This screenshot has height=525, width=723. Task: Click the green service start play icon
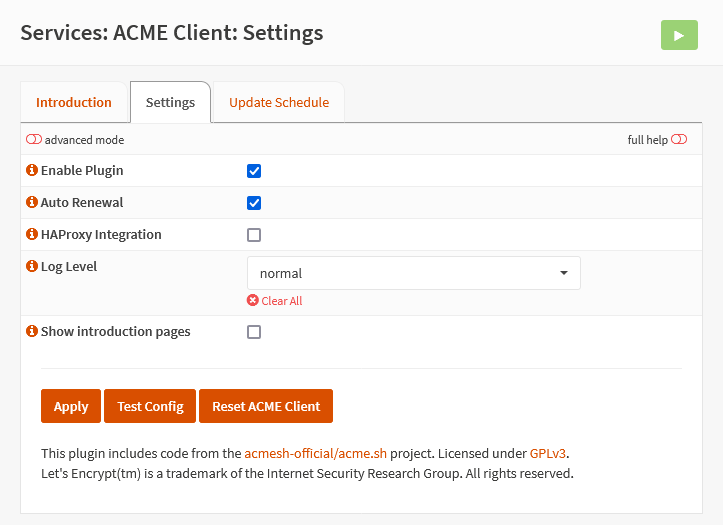[x=679, y=34]
